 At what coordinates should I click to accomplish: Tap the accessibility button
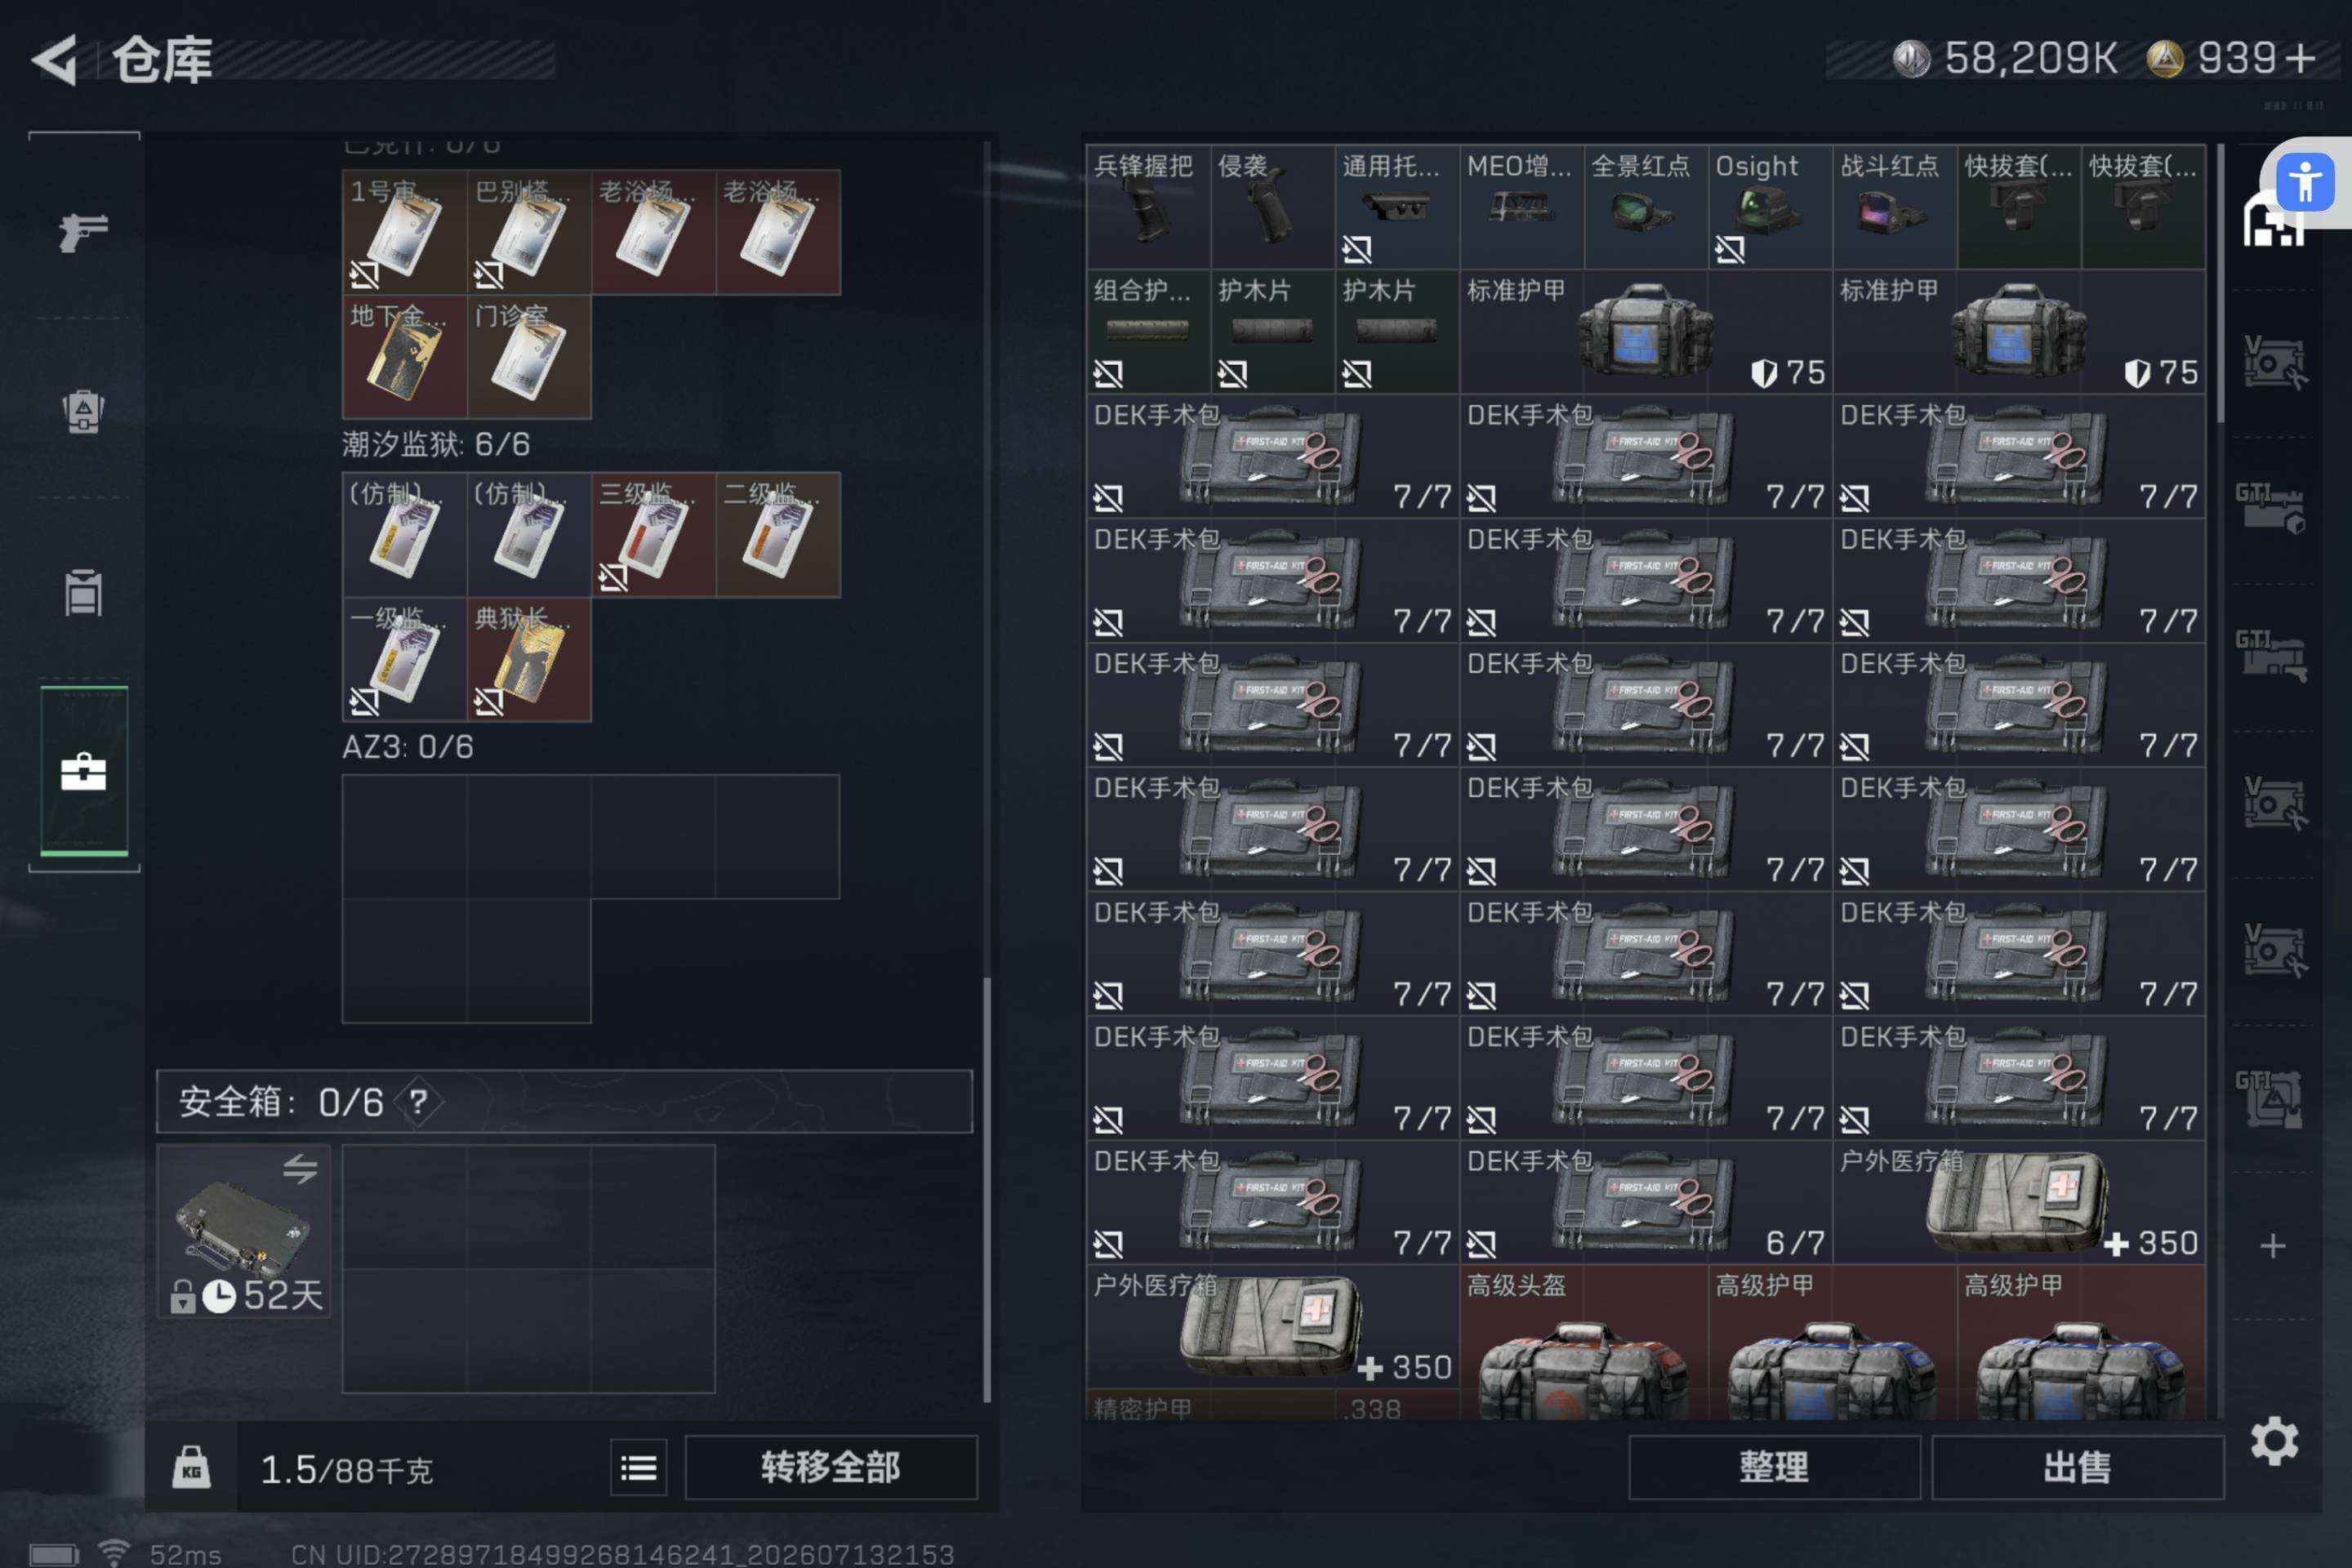(x=2305, y=182)
